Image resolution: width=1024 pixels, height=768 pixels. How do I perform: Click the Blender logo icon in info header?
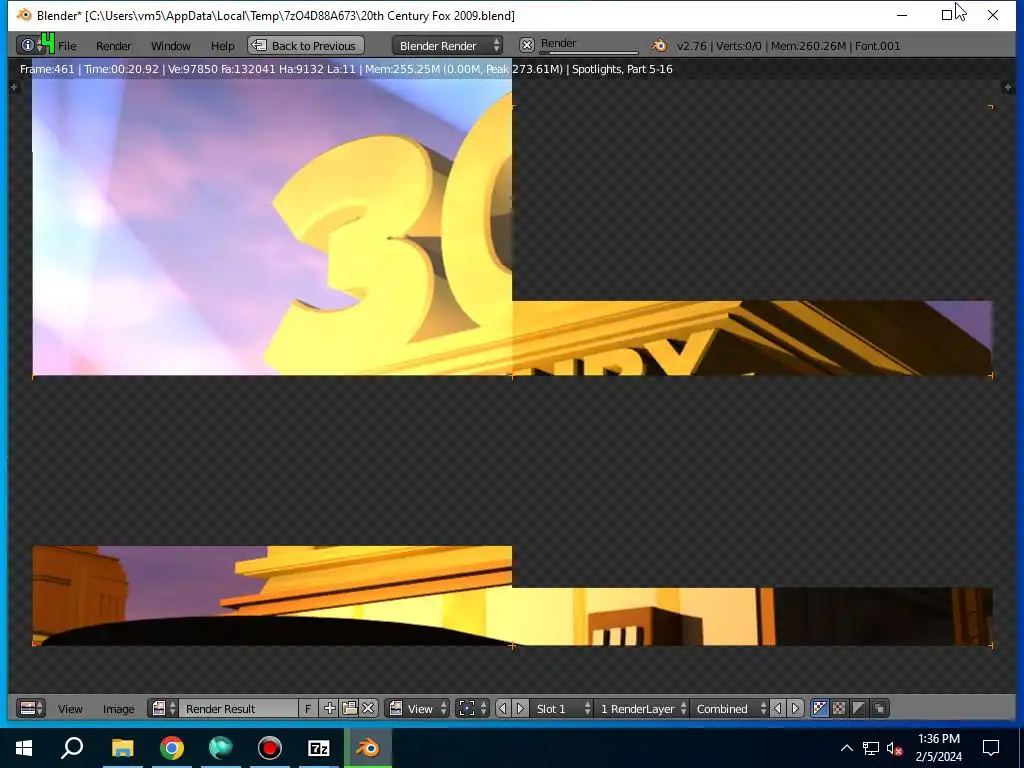[x=658, y=45]
